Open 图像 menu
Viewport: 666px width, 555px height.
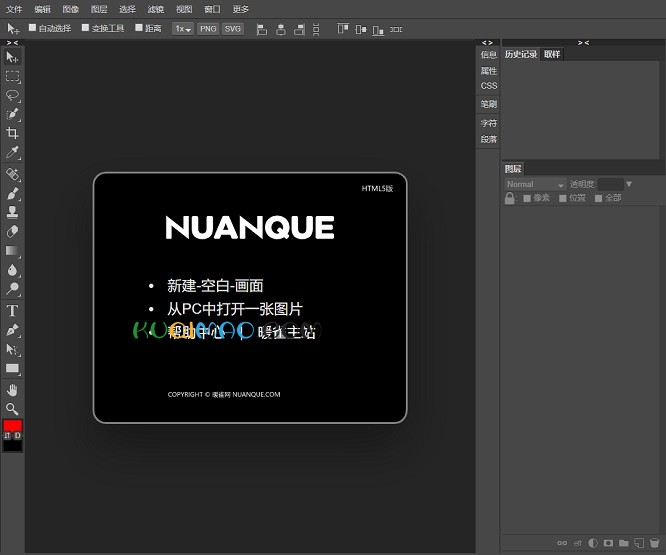pyautogui.click(x=71, y=9)
